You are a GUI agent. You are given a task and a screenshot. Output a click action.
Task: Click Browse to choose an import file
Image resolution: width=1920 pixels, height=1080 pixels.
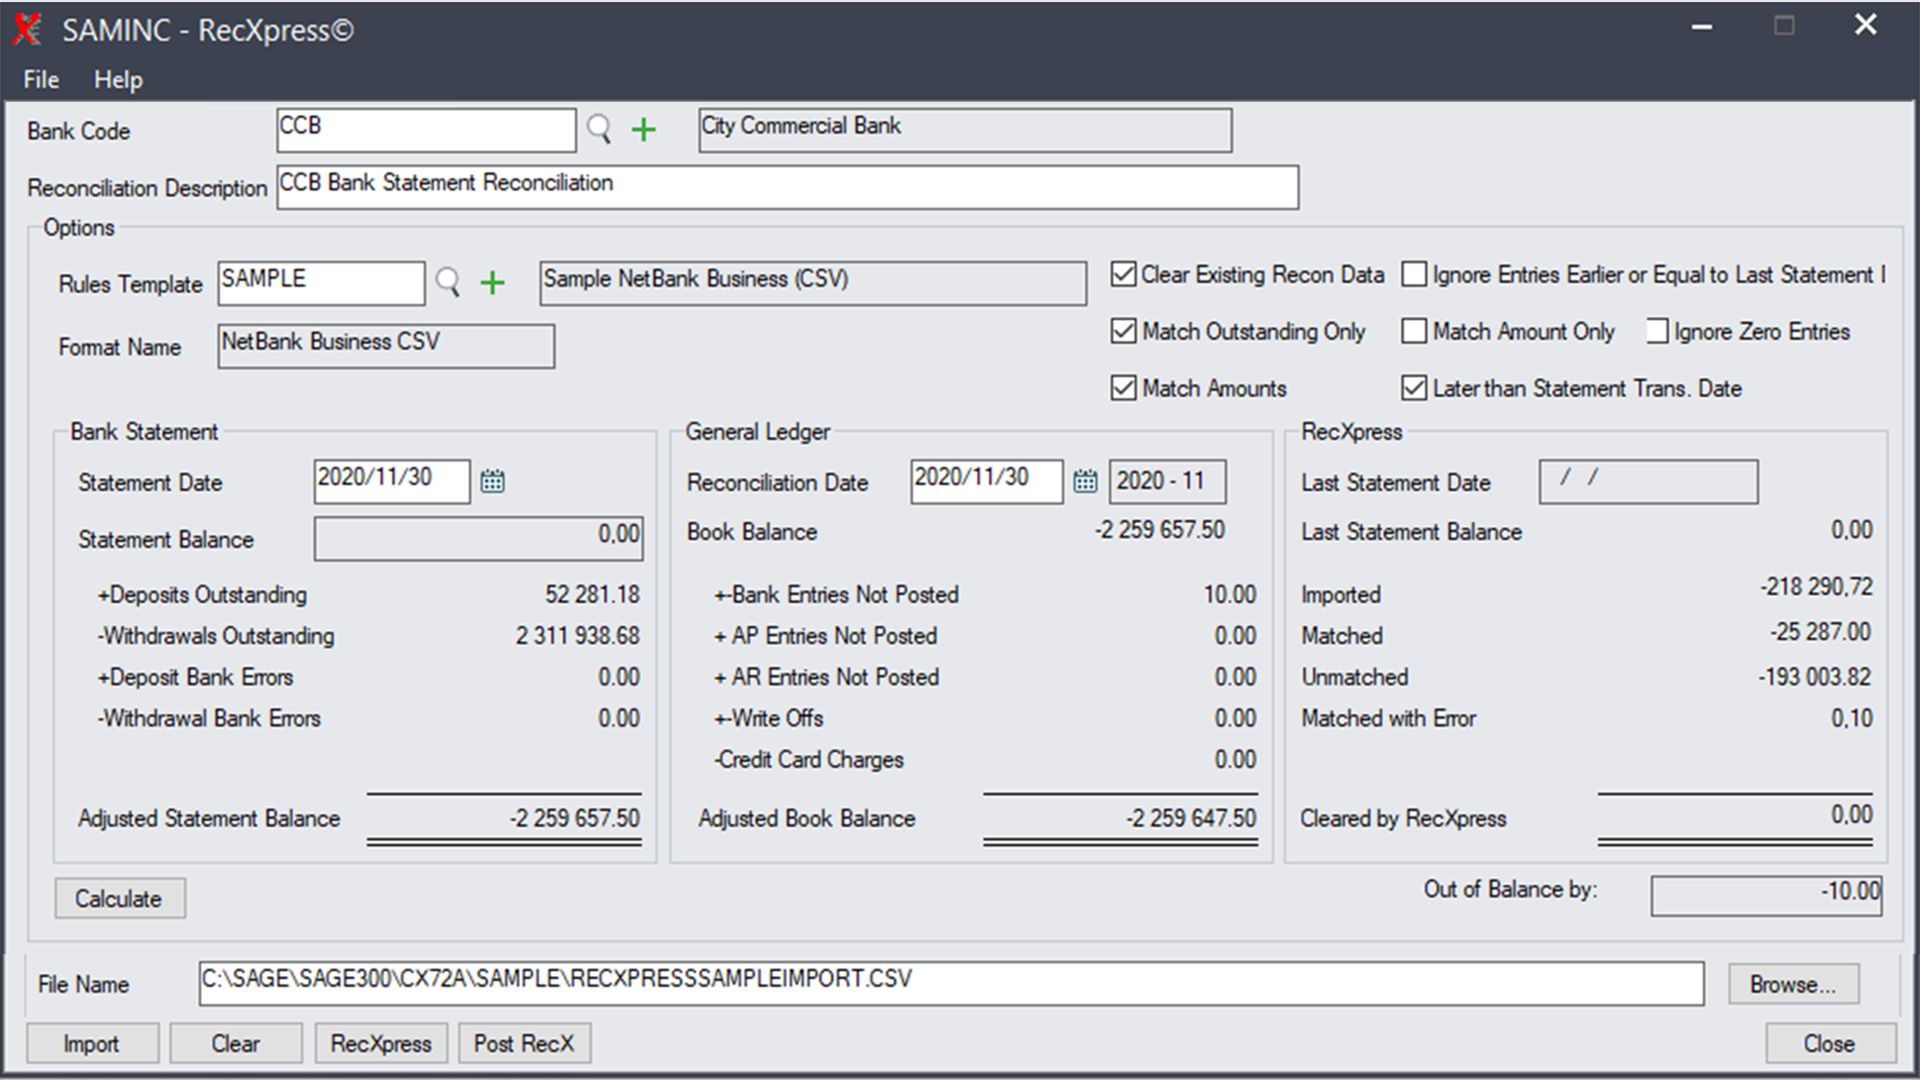coord(1792,983)
